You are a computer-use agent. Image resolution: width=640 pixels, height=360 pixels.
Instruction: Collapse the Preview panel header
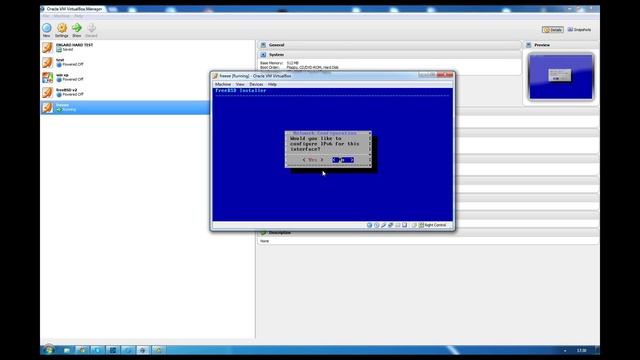tap(561, 45)
